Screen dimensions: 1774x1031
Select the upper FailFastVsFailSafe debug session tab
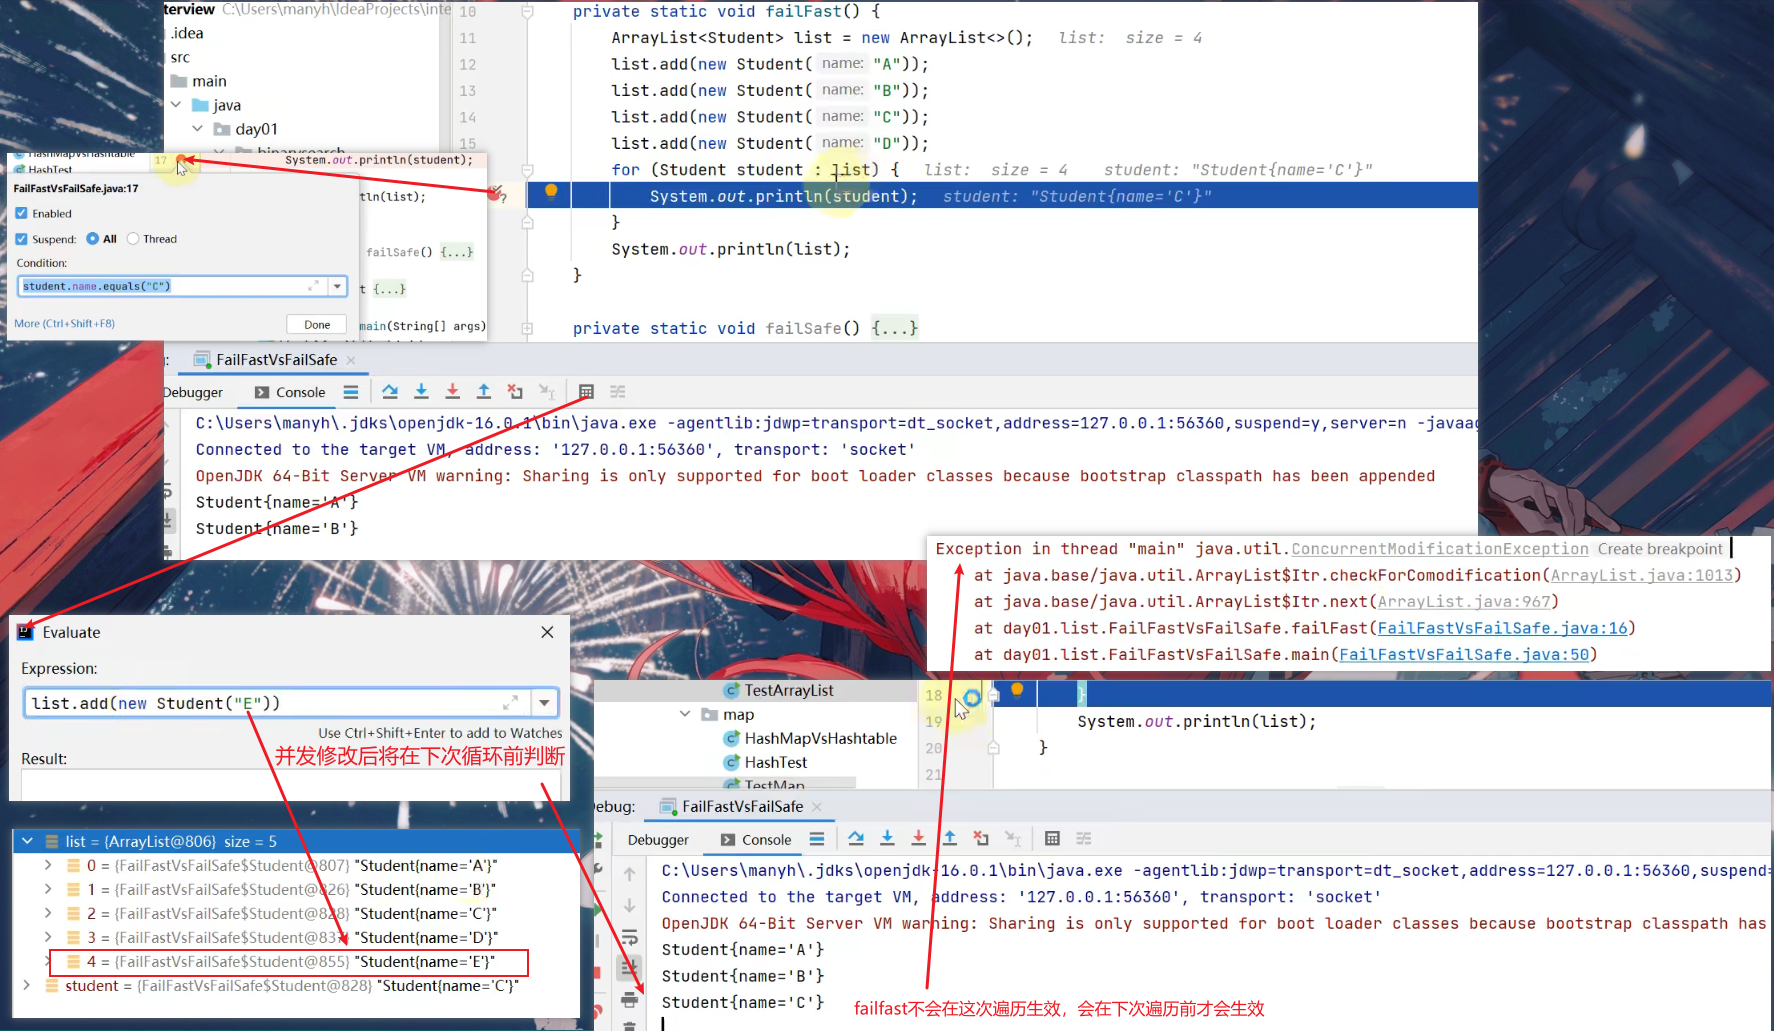click(x=276, y=360)
